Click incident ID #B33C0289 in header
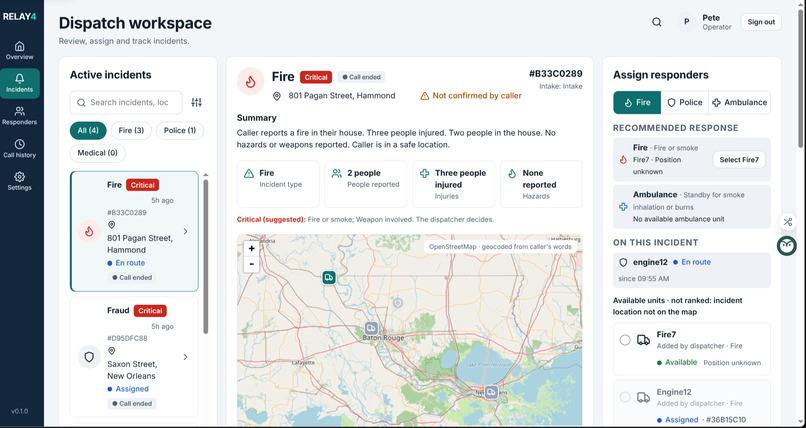 point(556,73)
